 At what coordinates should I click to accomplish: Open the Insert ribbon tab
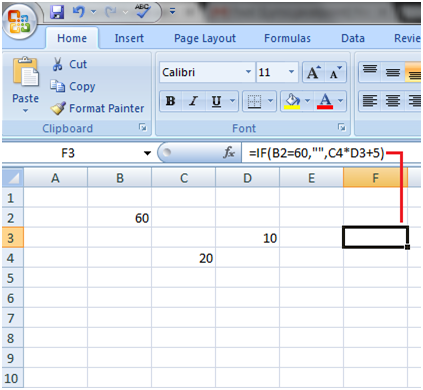(x=129, y=38)
